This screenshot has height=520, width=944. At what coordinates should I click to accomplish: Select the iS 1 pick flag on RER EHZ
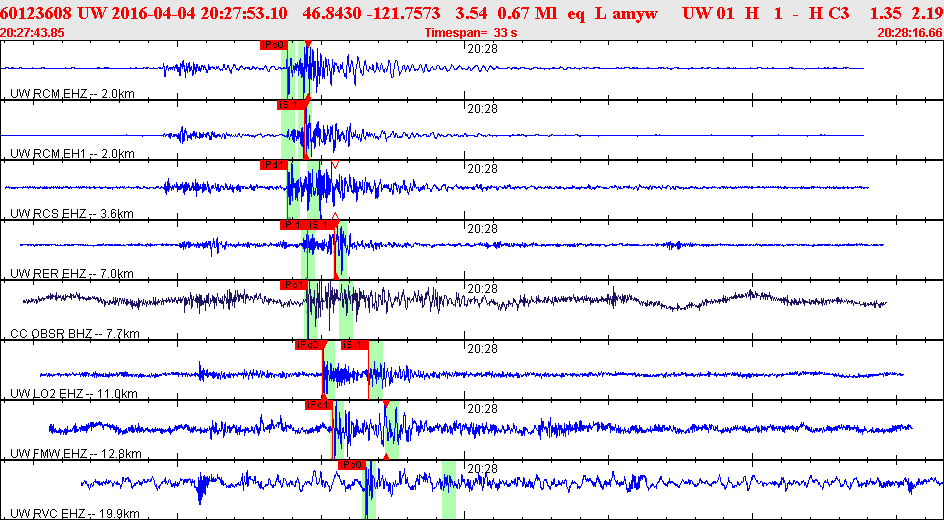point(318,225)
